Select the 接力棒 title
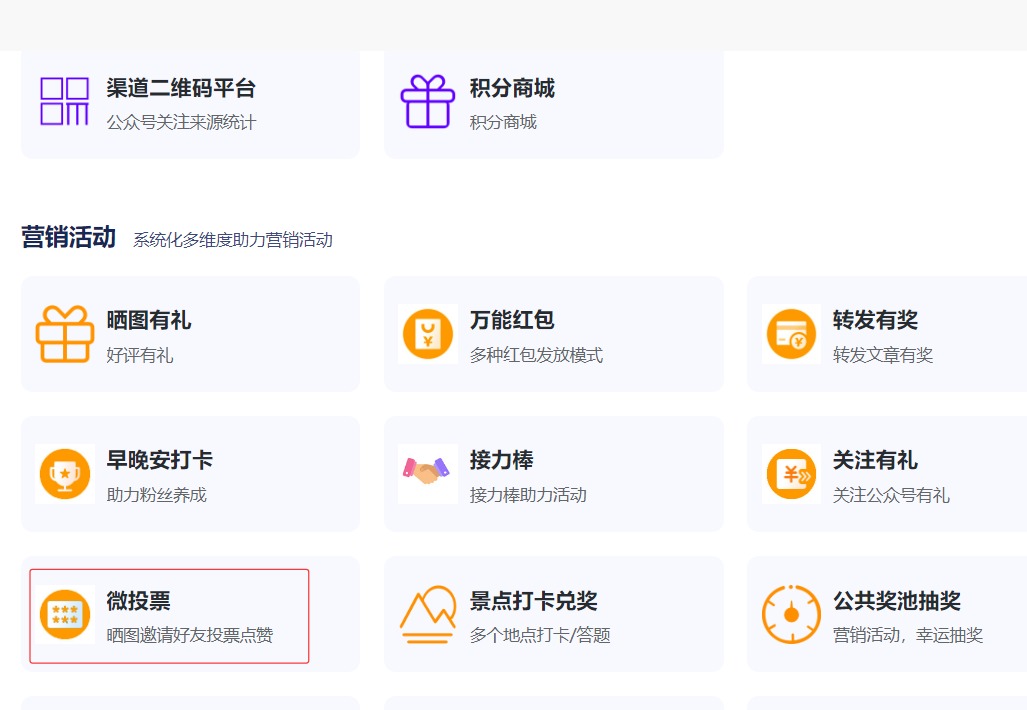The height and width of the screenshot is (710, 1027). pos(502,460)
